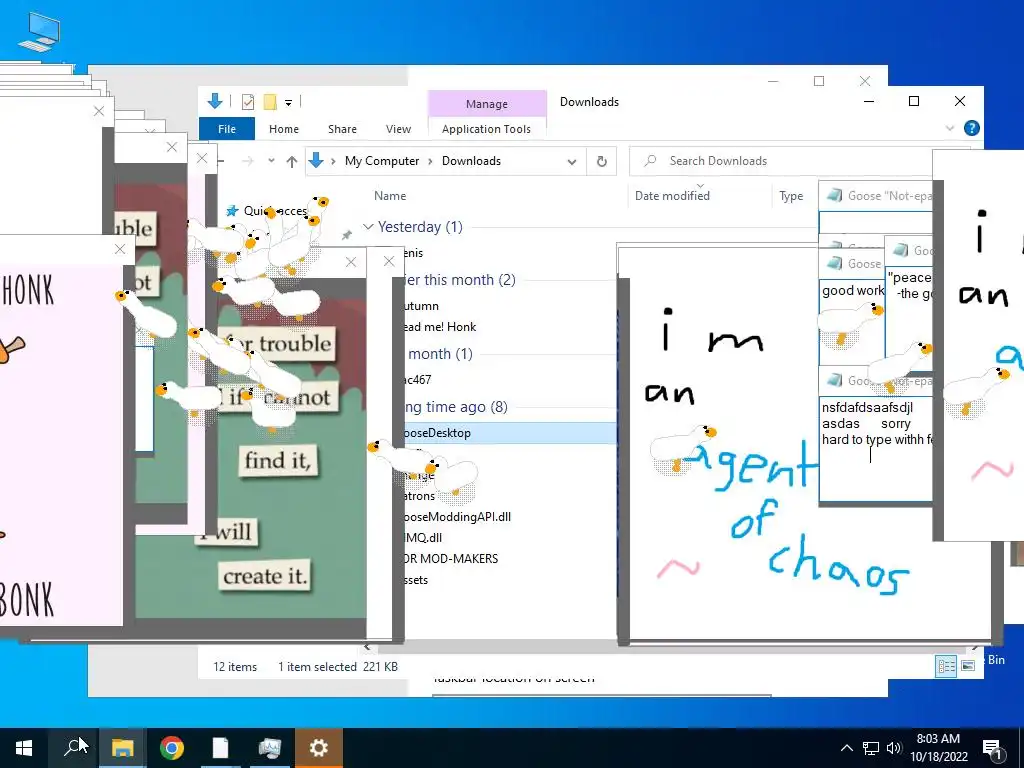Sort by the Type column header
This screenshot has height=768, width=1024.
(x=791, y=196)
